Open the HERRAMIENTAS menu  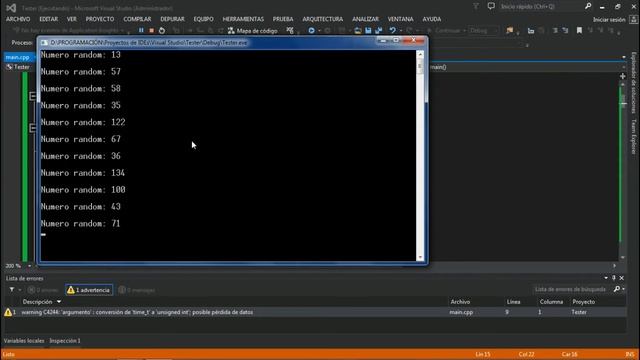coord(243,19)
